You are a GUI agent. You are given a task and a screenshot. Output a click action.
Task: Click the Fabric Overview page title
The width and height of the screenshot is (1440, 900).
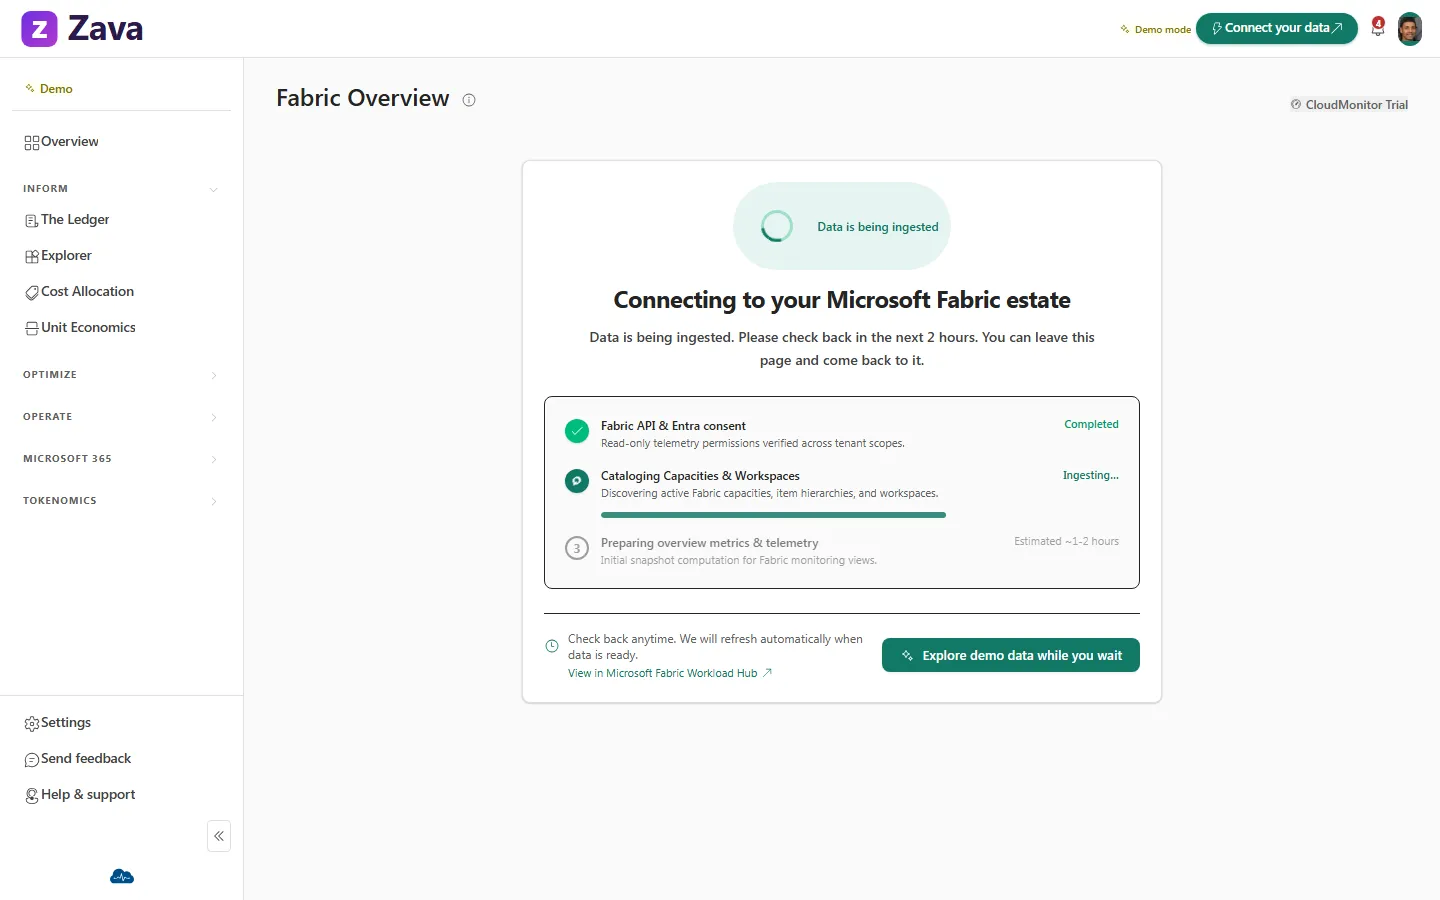(x=363, y=98)
